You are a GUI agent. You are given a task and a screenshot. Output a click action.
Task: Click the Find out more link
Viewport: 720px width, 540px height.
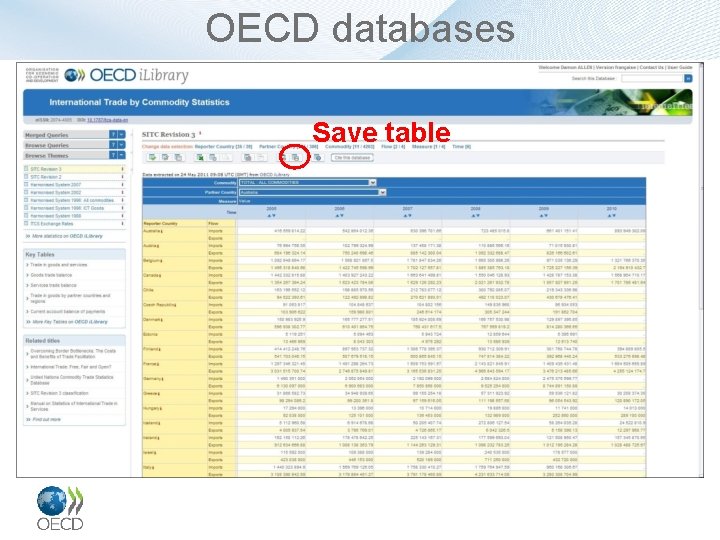pyautogui.click(x=46, y=419)
